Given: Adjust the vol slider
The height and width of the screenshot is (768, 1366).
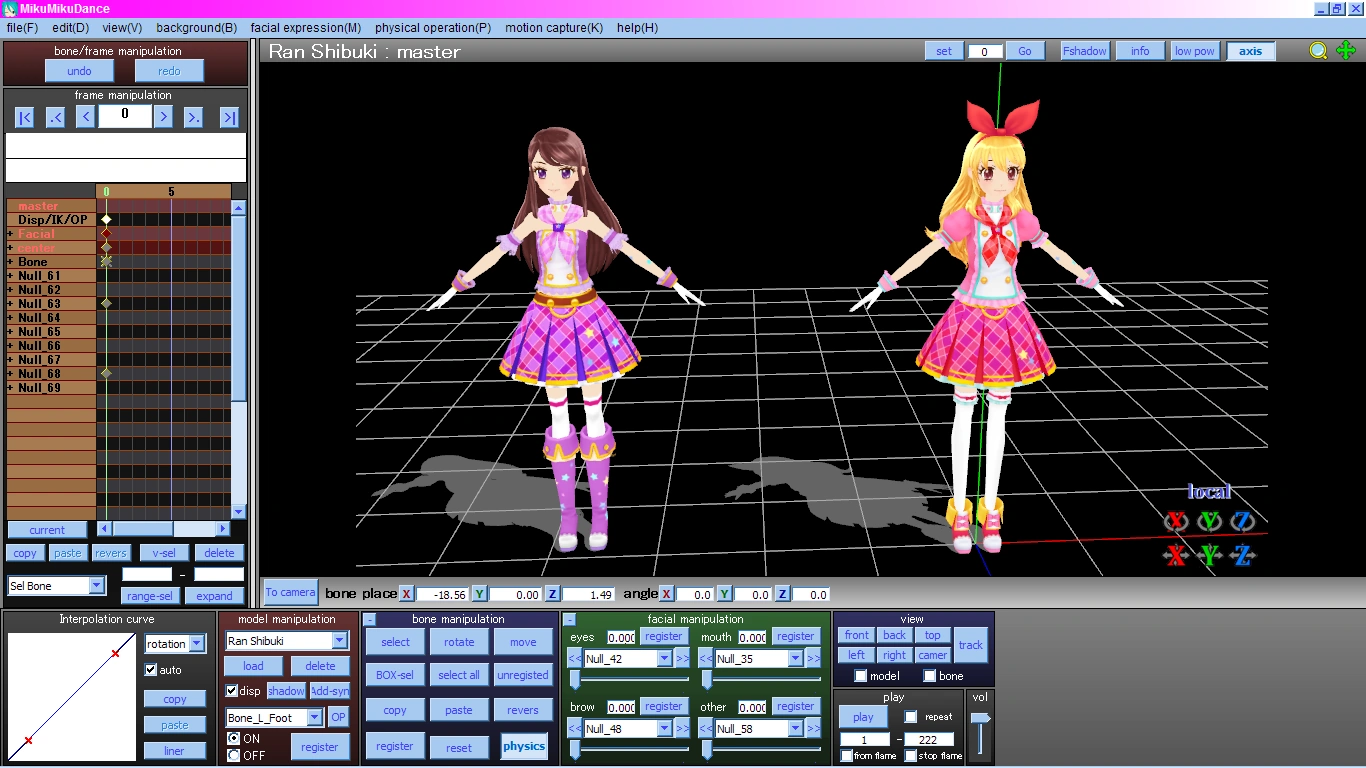Looking at the screenshot, I should tap(980, 720).
